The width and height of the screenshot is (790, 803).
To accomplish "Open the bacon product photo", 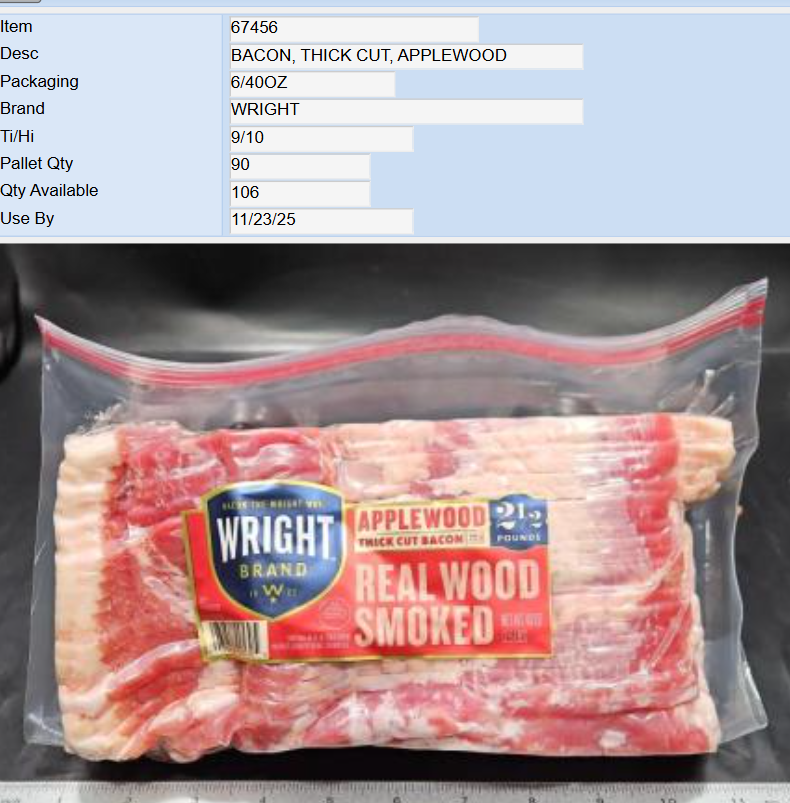I will tap(395, 522).
